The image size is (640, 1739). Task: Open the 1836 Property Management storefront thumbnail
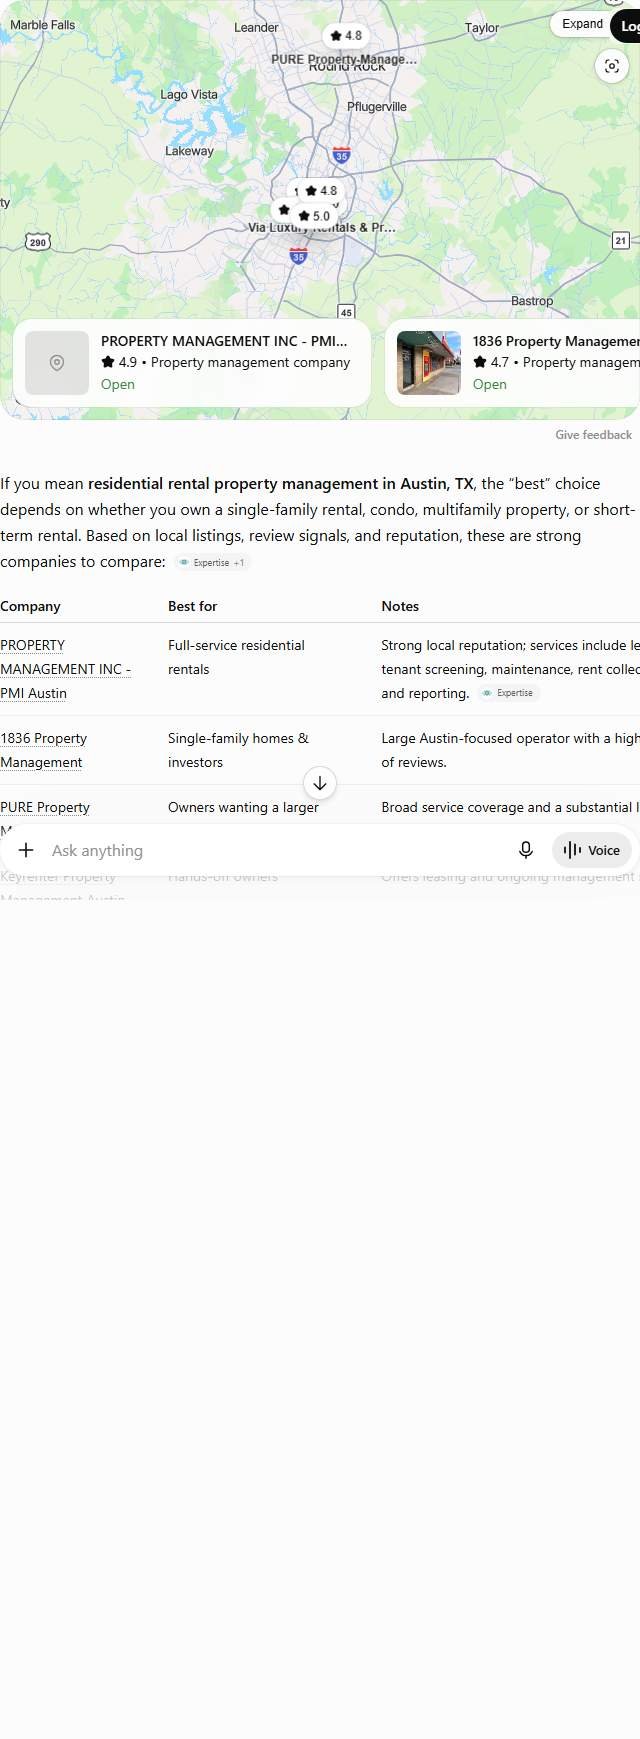coord(429,363)
